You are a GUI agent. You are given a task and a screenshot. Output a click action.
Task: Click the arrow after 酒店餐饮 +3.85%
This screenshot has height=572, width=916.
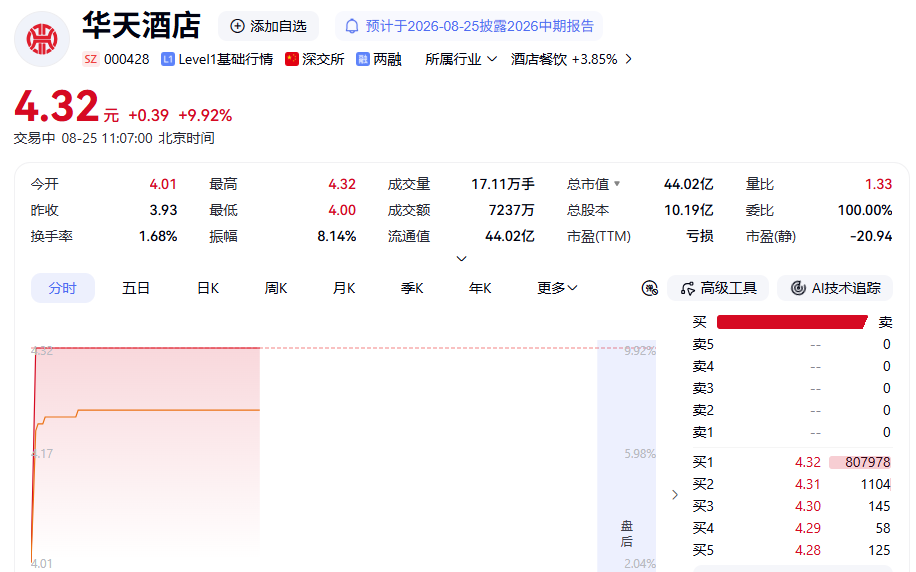click(629, 59)
